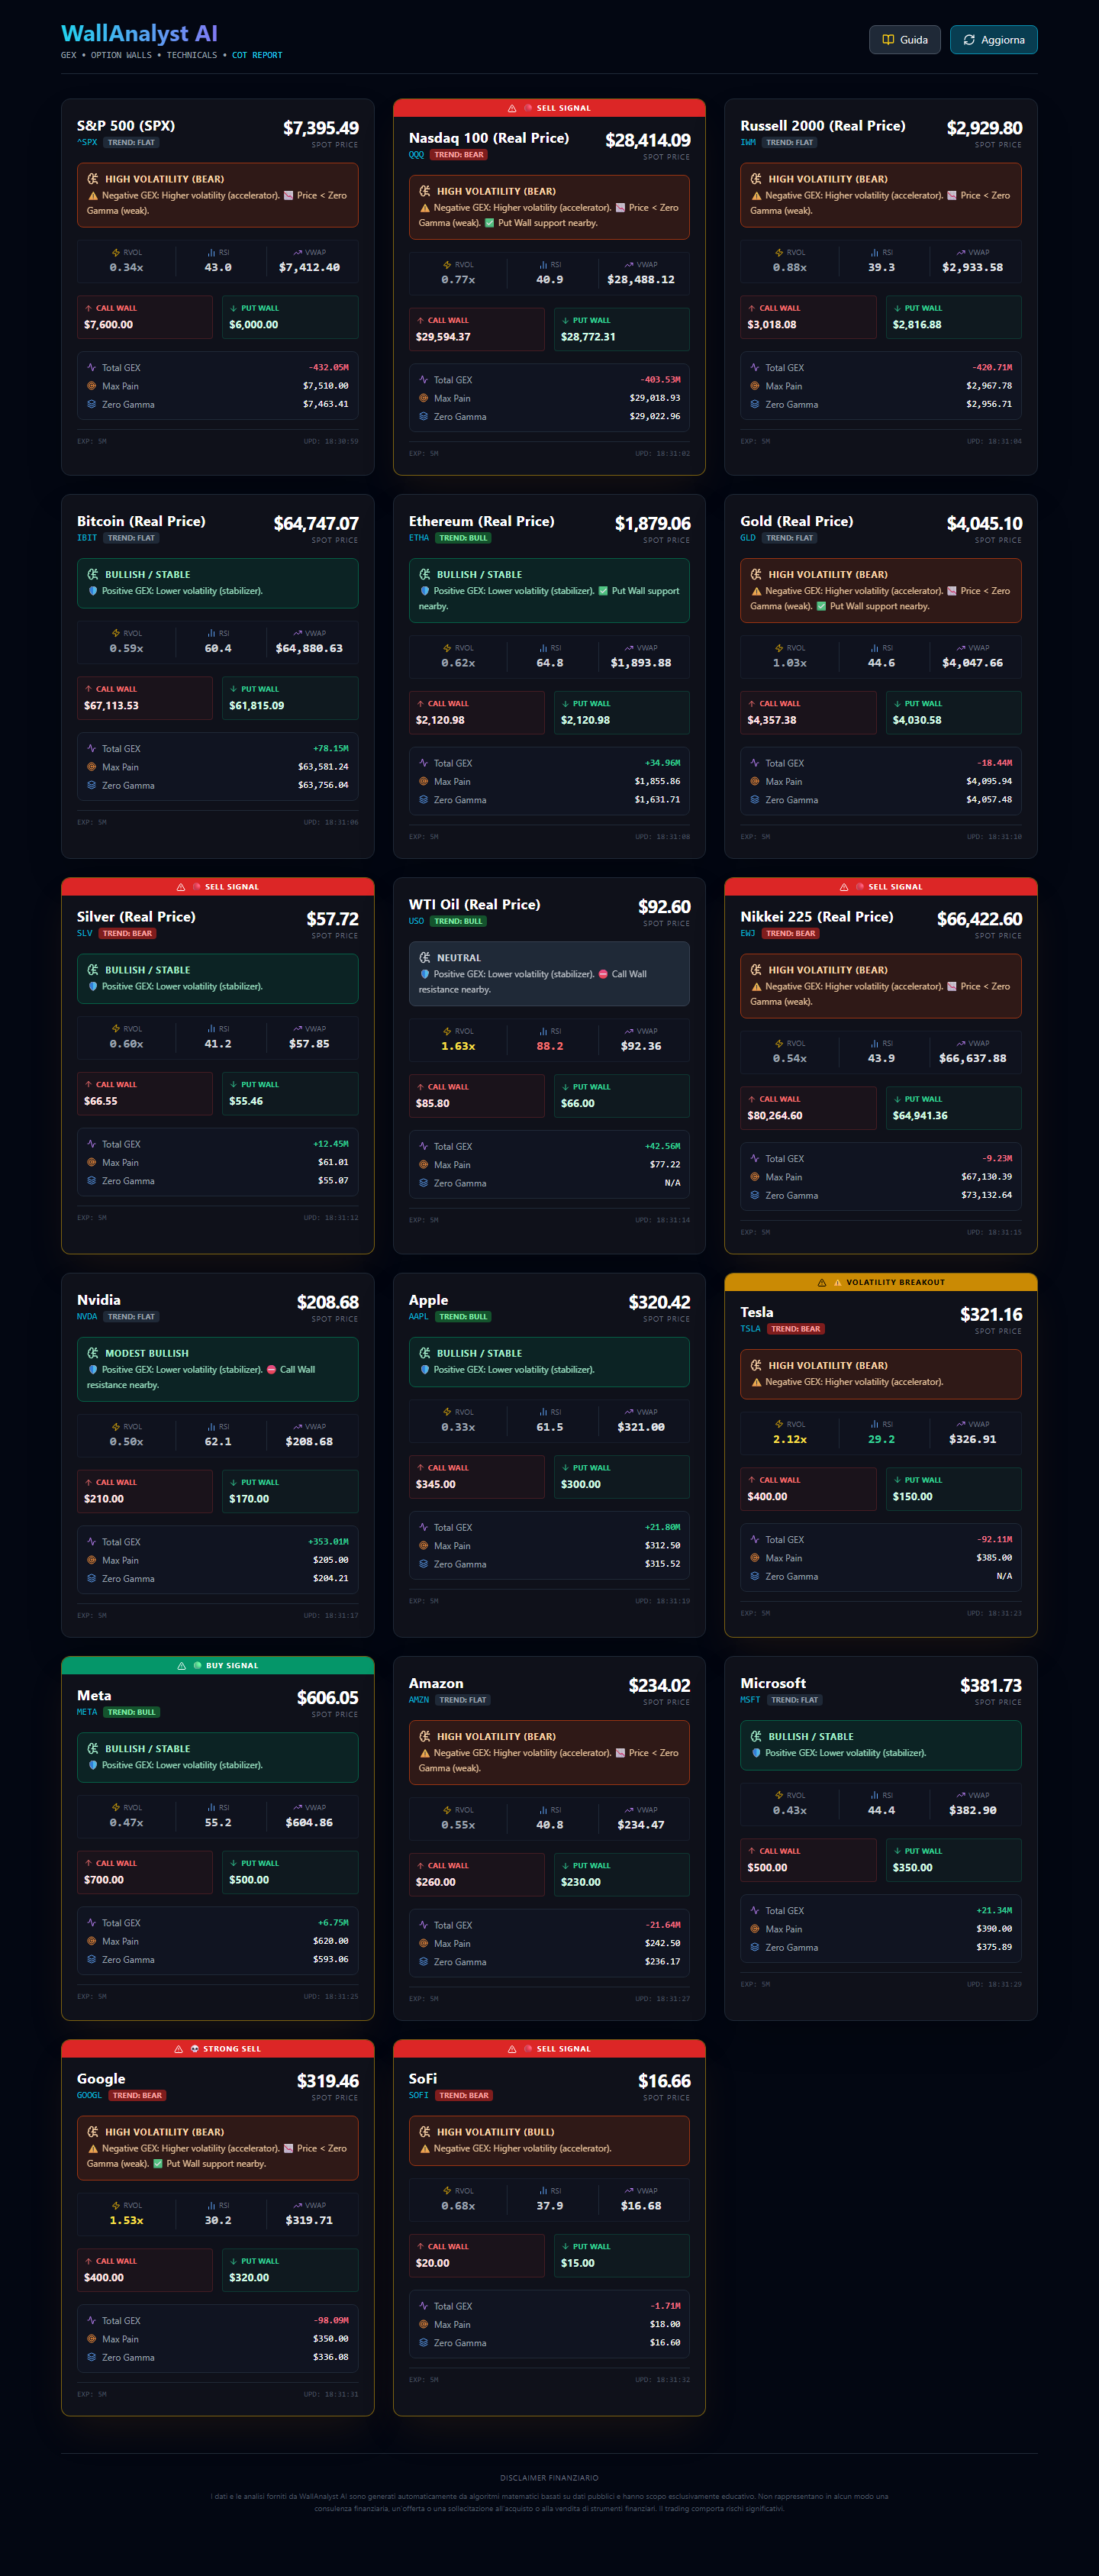Click the Zero Gamma layers icon on Microsoft card

click(x=755, y=1947)
